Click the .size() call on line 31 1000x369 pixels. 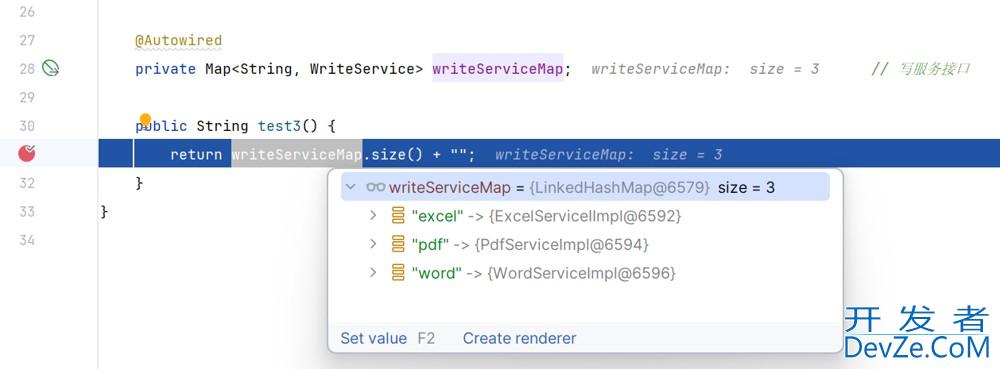coord(392,154)
